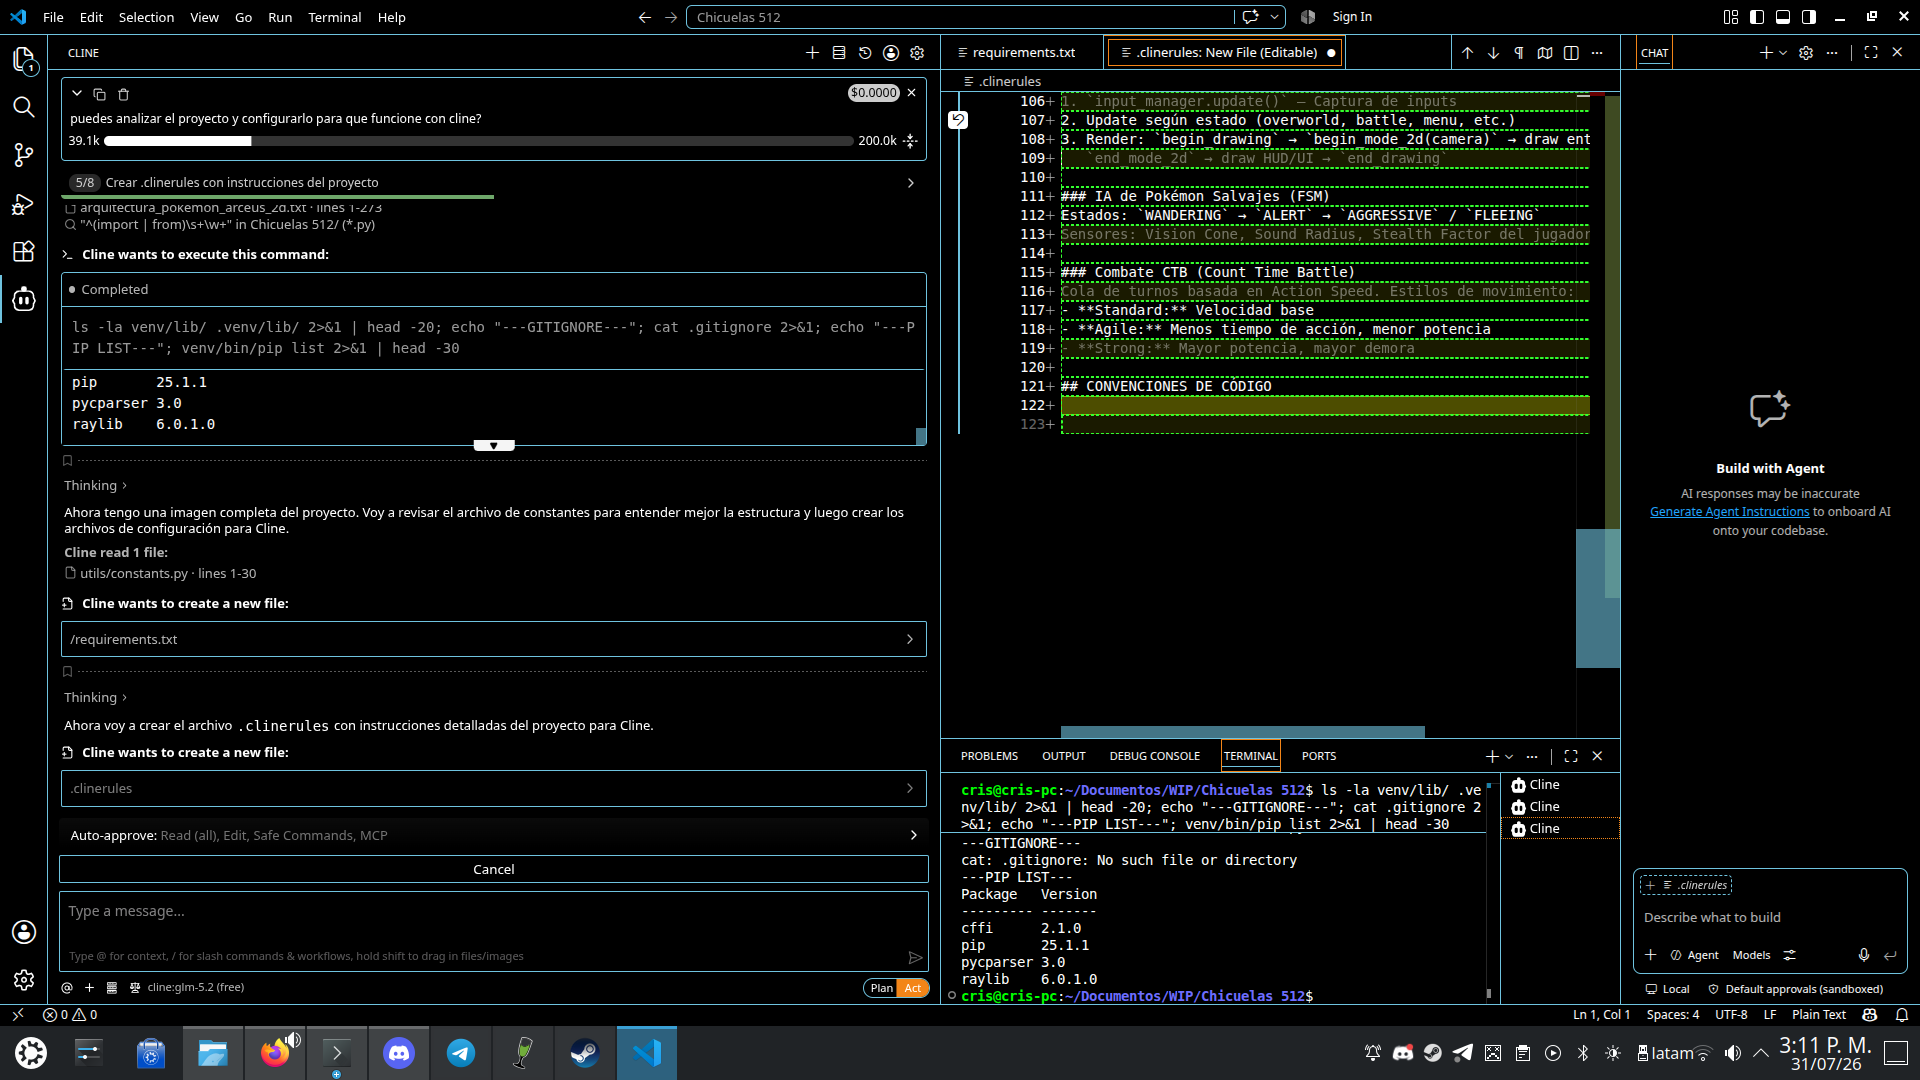The image size is (1920, 1080).
Task: Send the Cline message
Action: point(915,957)
